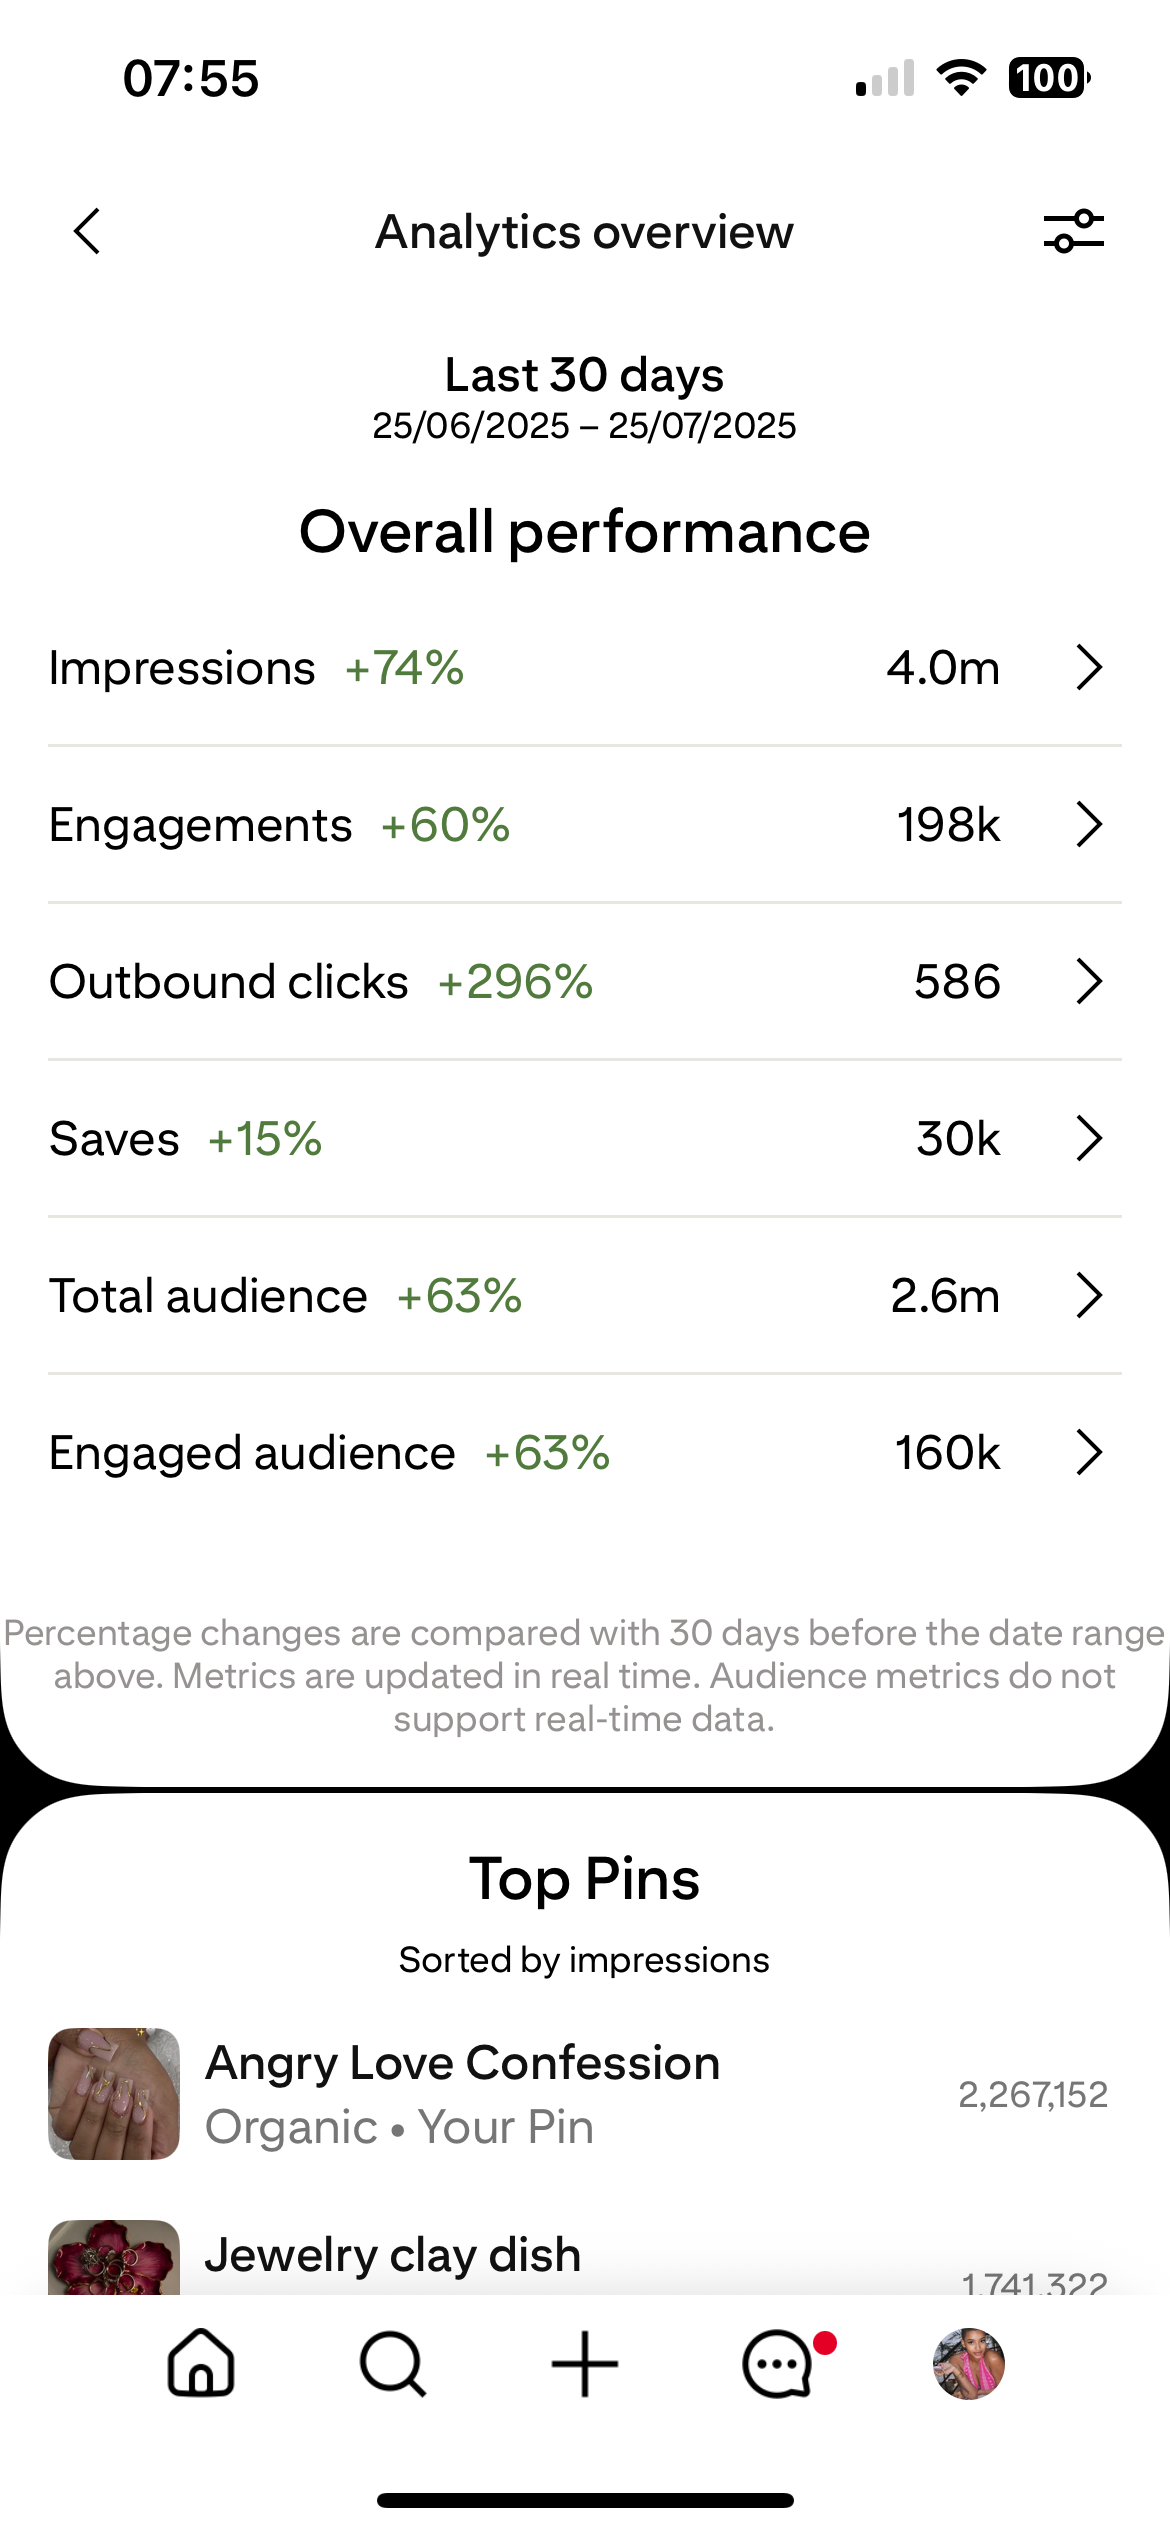Tap the Angry Love Confession thumbnail
Image resolution: width=1170 pixels, height=2532 pixels.
(x=114, y=2094)
